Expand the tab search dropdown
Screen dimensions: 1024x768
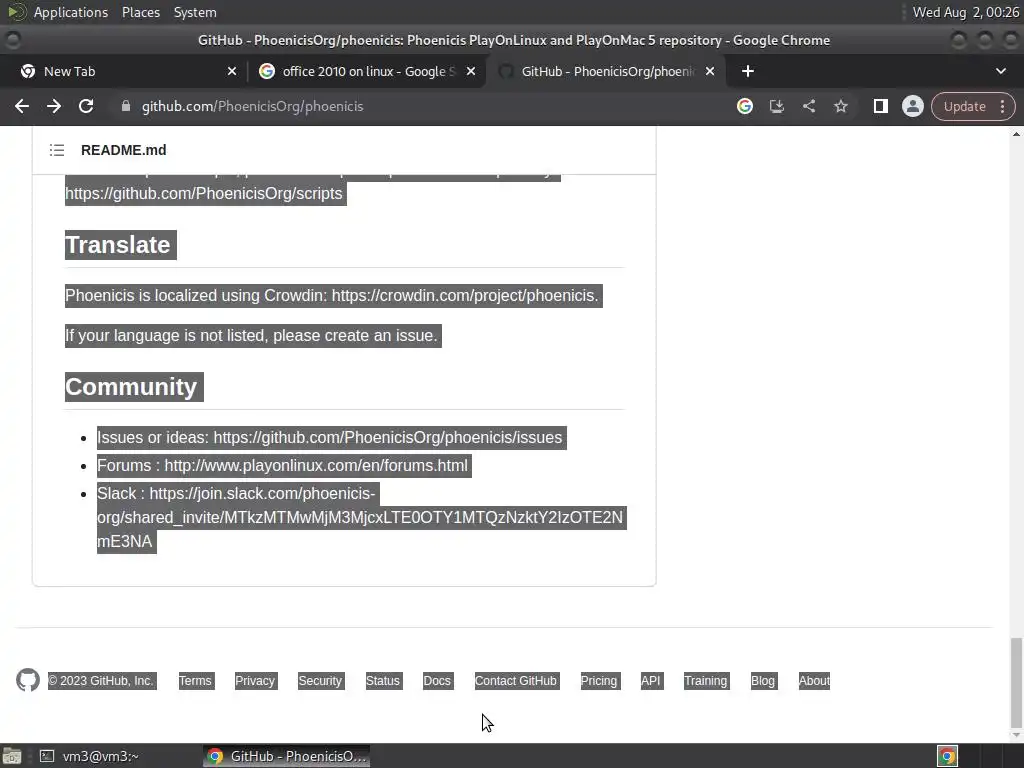1000,71
